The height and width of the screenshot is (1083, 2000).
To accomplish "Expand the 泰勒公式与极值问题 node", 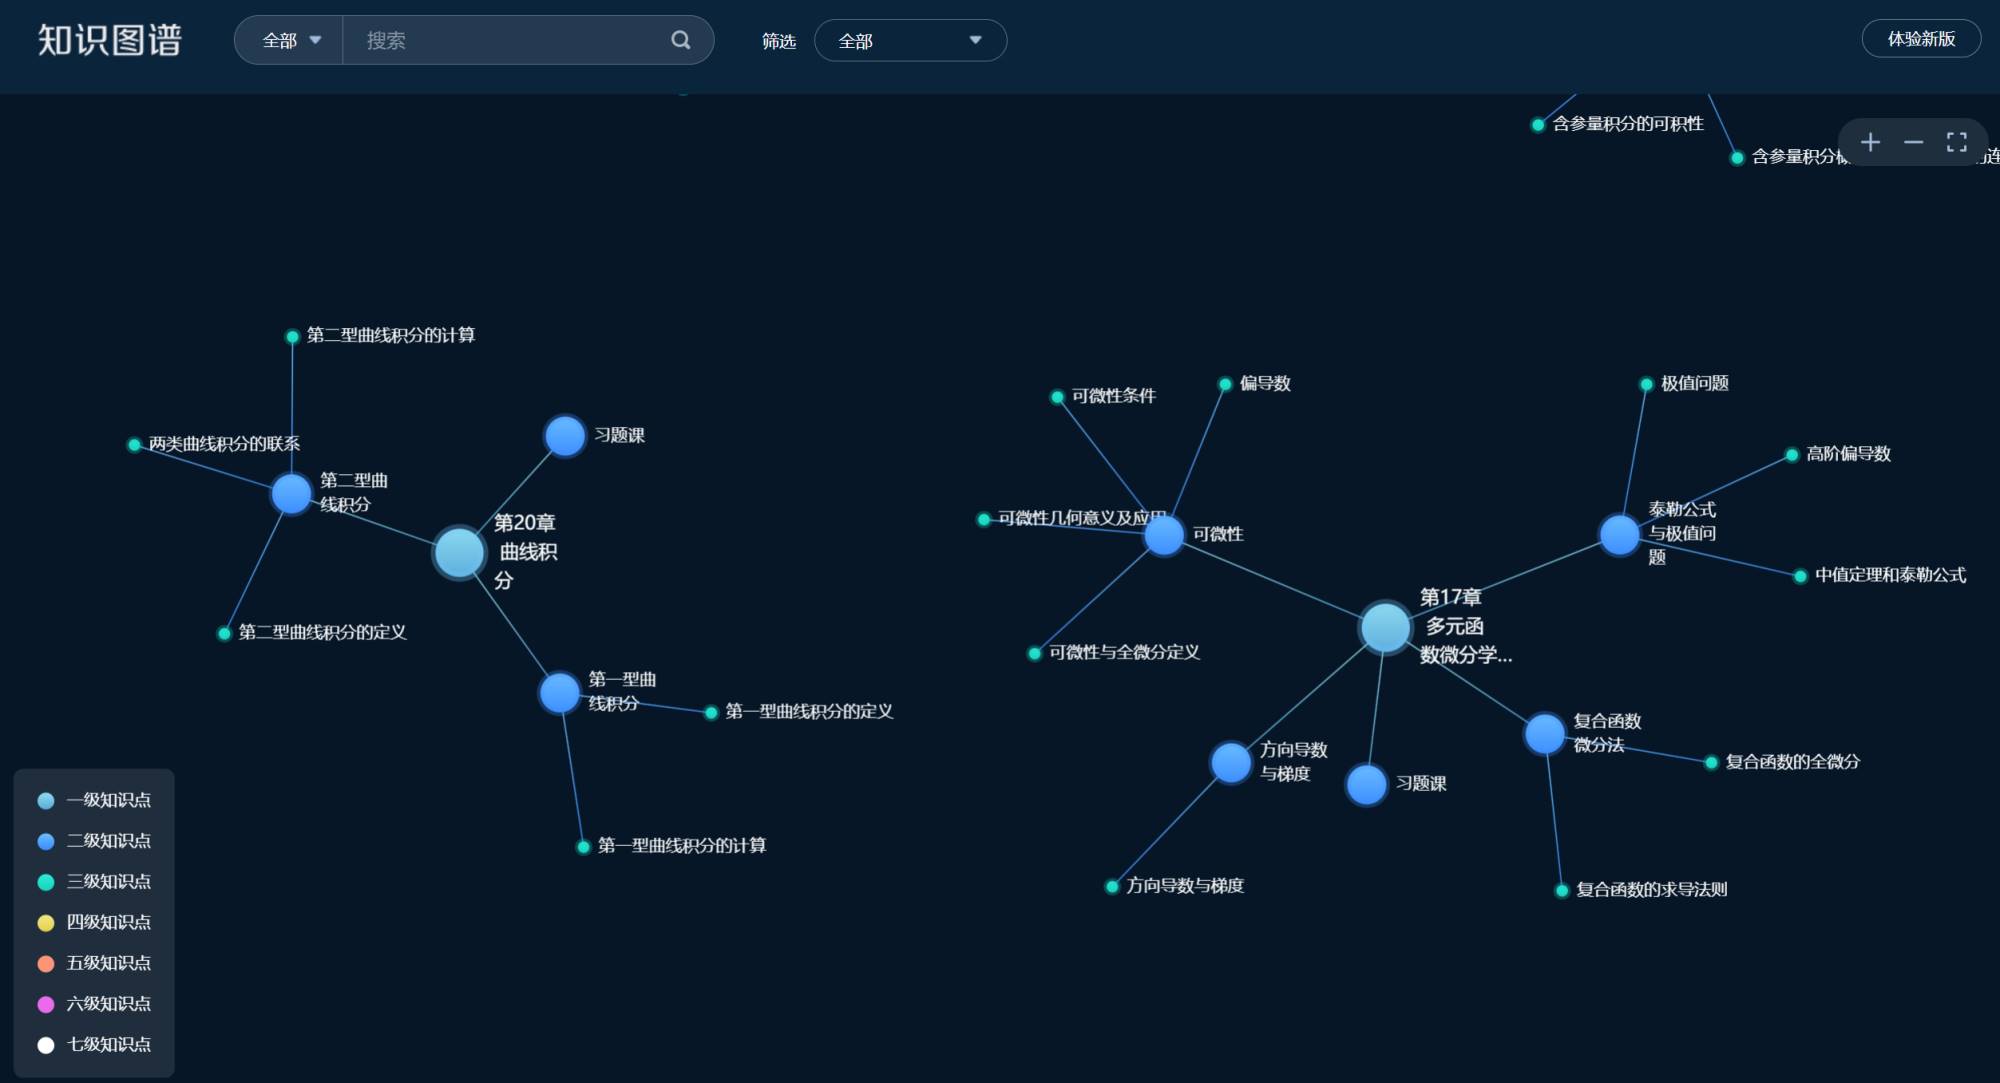I will pyautogui.click(x=1619, y=534).
